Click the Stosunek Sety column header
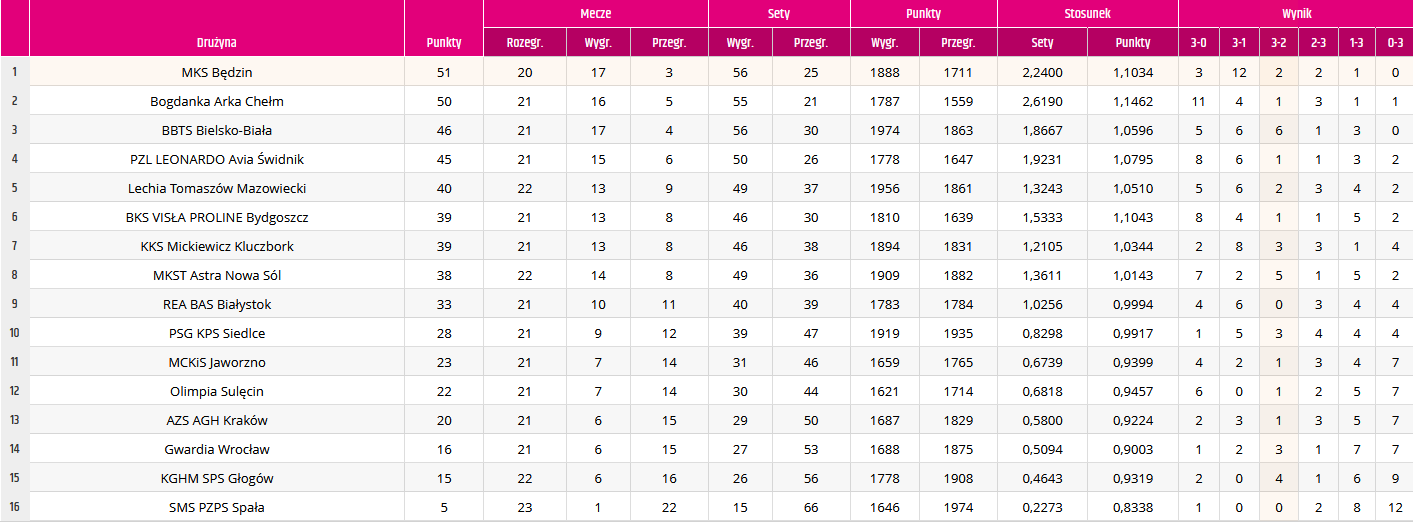This screenshot has height=526, width=1413. [1042, 43]
